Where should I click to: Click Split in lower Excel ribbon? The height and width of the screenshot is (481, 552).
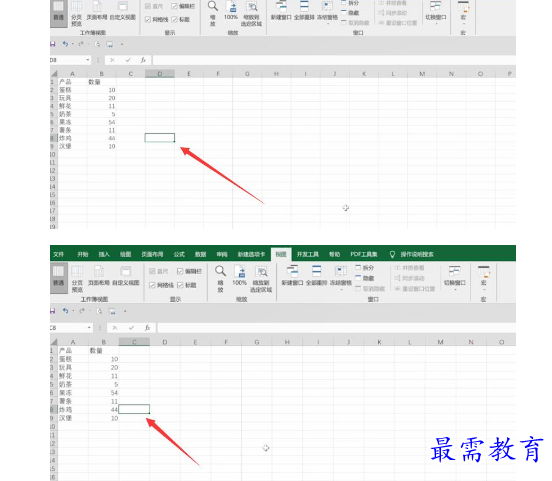[x=365, y=268]
